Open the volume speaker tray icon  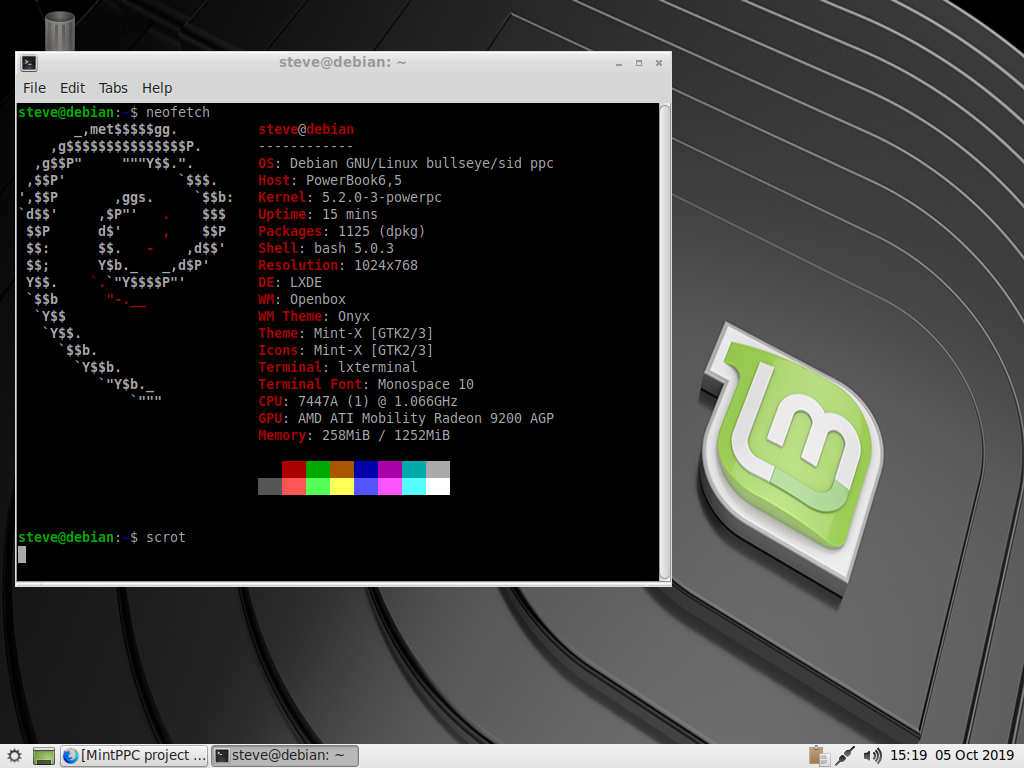(872, 756)
